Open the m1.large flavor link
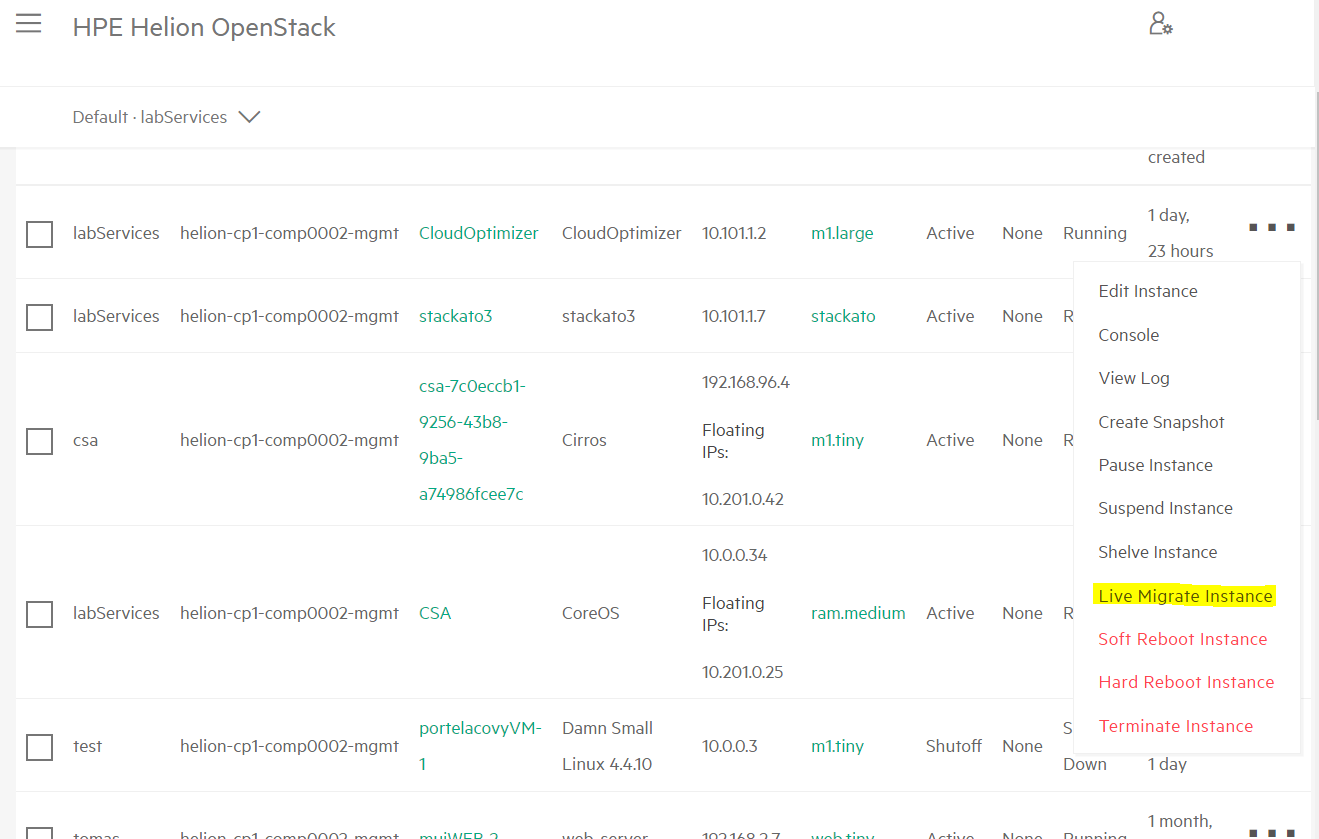Image resolution: width=1319 pixels, height=839 pixels. pyautogui.click(x=842, y=233)
